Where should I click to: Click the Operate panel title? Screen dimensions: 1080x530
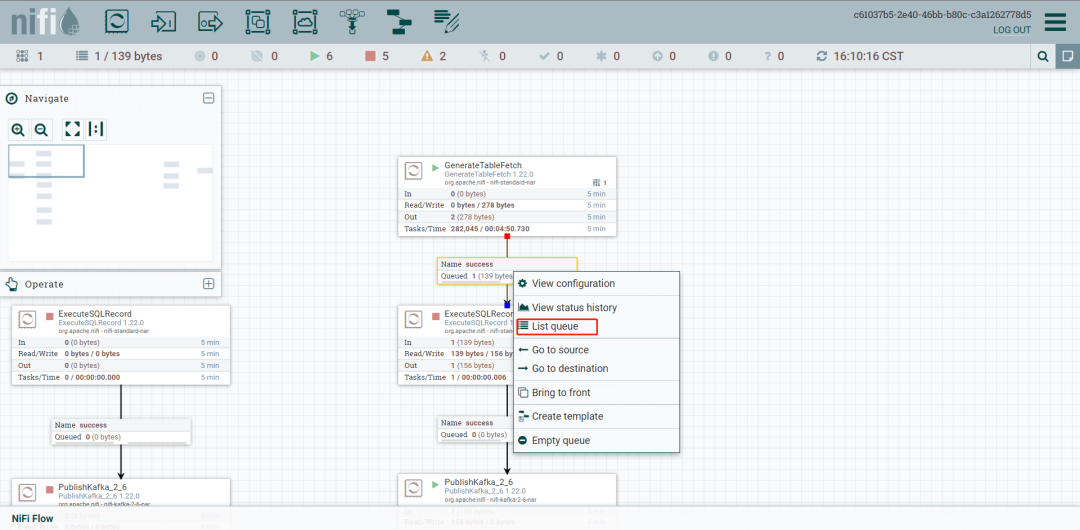pos(44,284)
